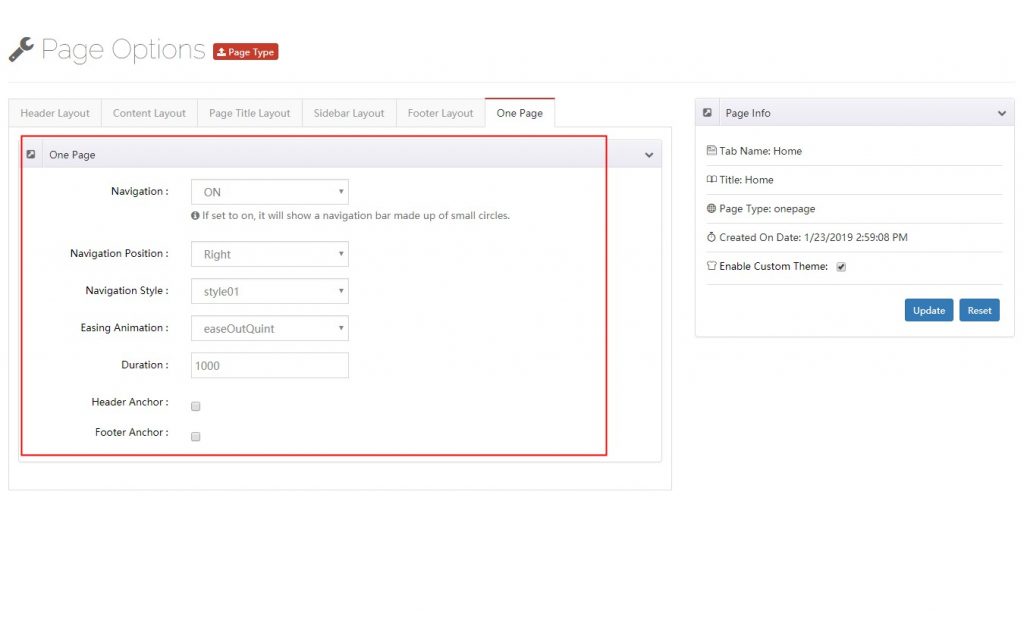Click the globe icon beside Page Type: onepage

(x=711, y=208)
